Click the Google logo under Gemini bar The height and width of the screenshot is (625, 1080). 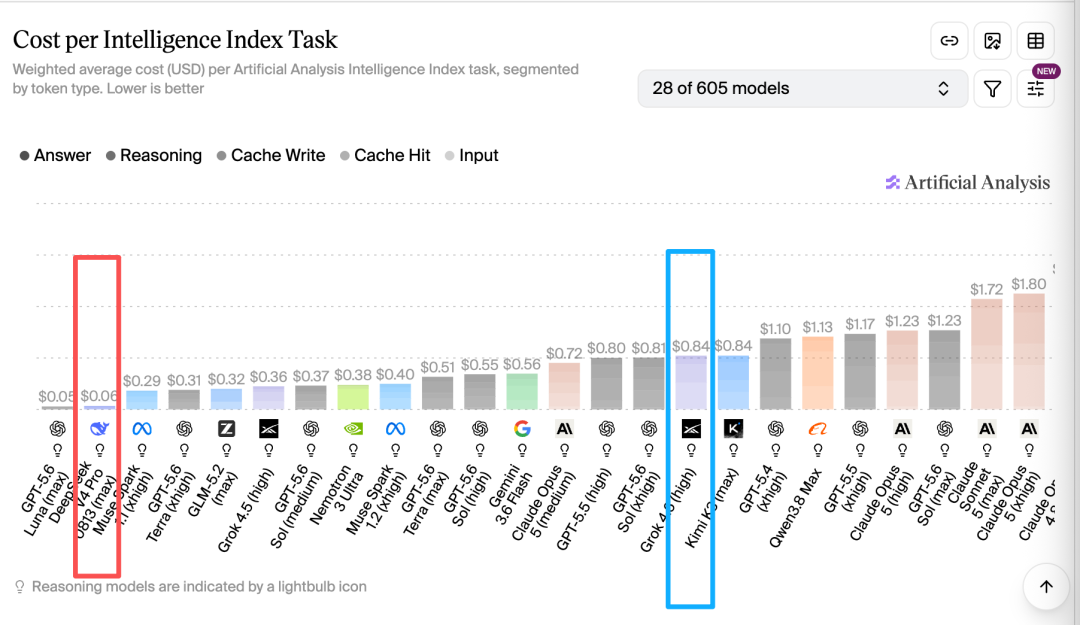coord(522,429)
